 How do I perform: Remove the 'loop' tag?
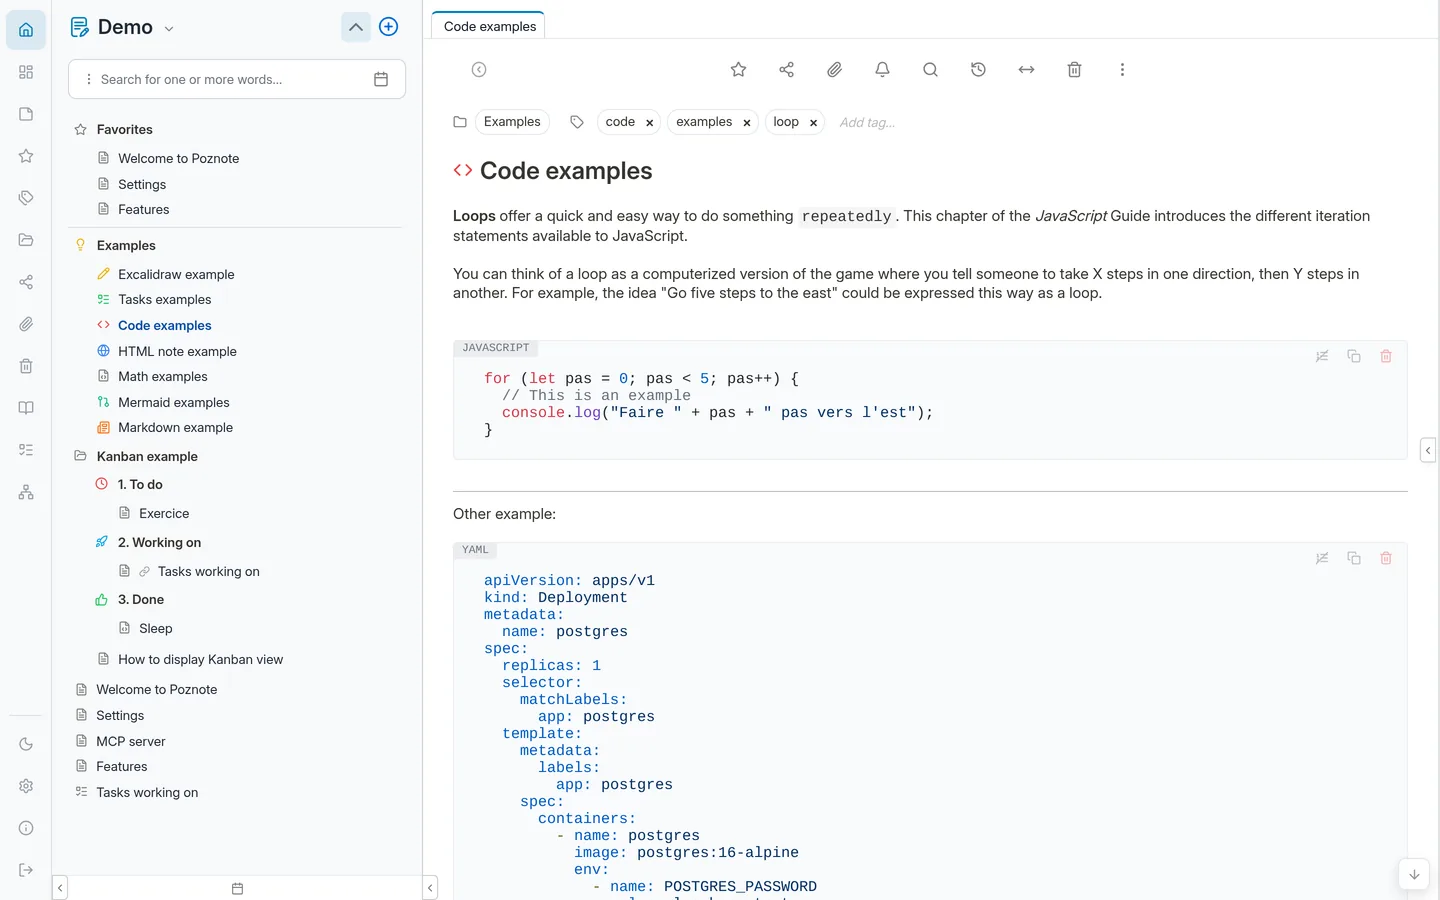point(814,123)
